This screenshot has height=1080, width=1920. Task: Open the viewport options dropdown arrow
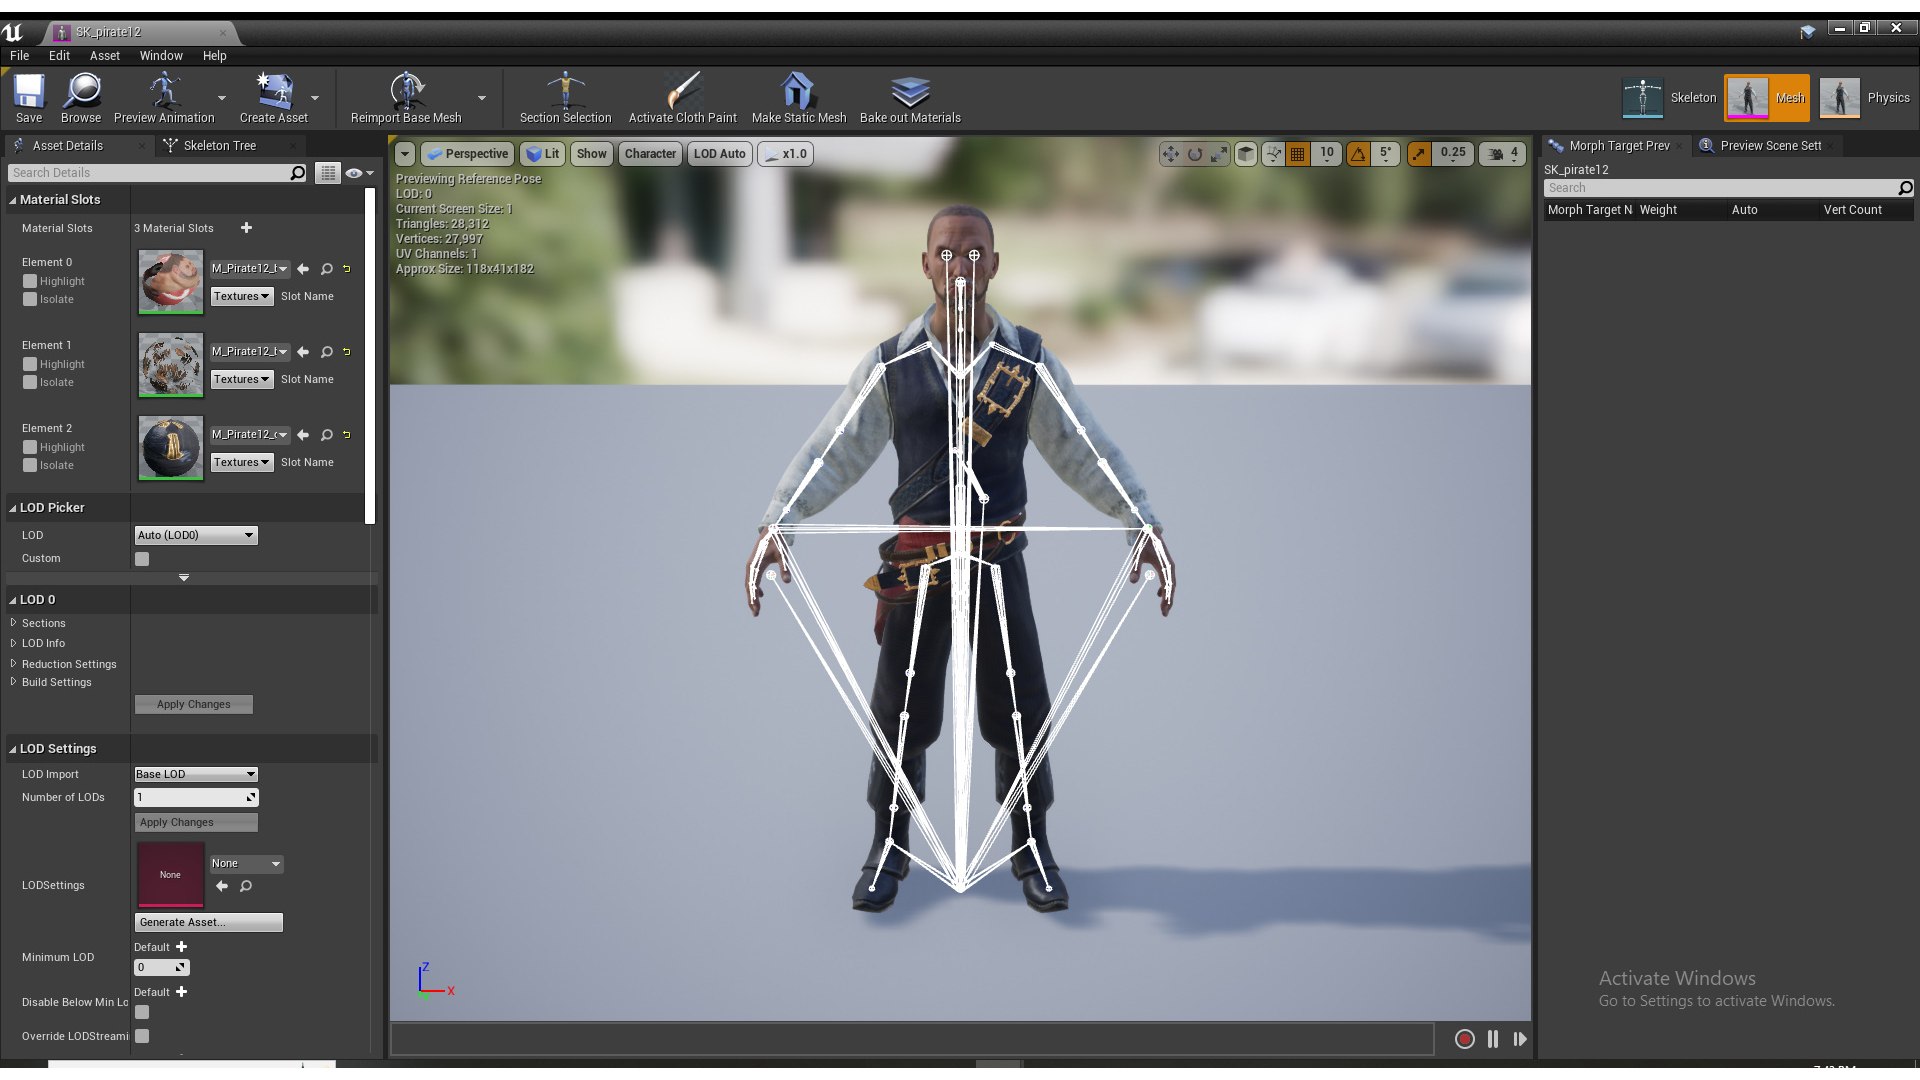405,154
